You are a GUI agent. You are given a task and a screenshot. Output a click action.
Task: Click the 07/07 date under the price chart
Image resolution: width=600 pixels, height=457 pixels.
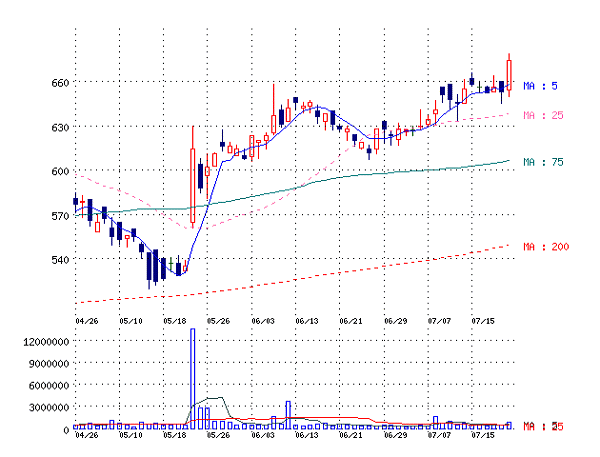click(439, 321)
